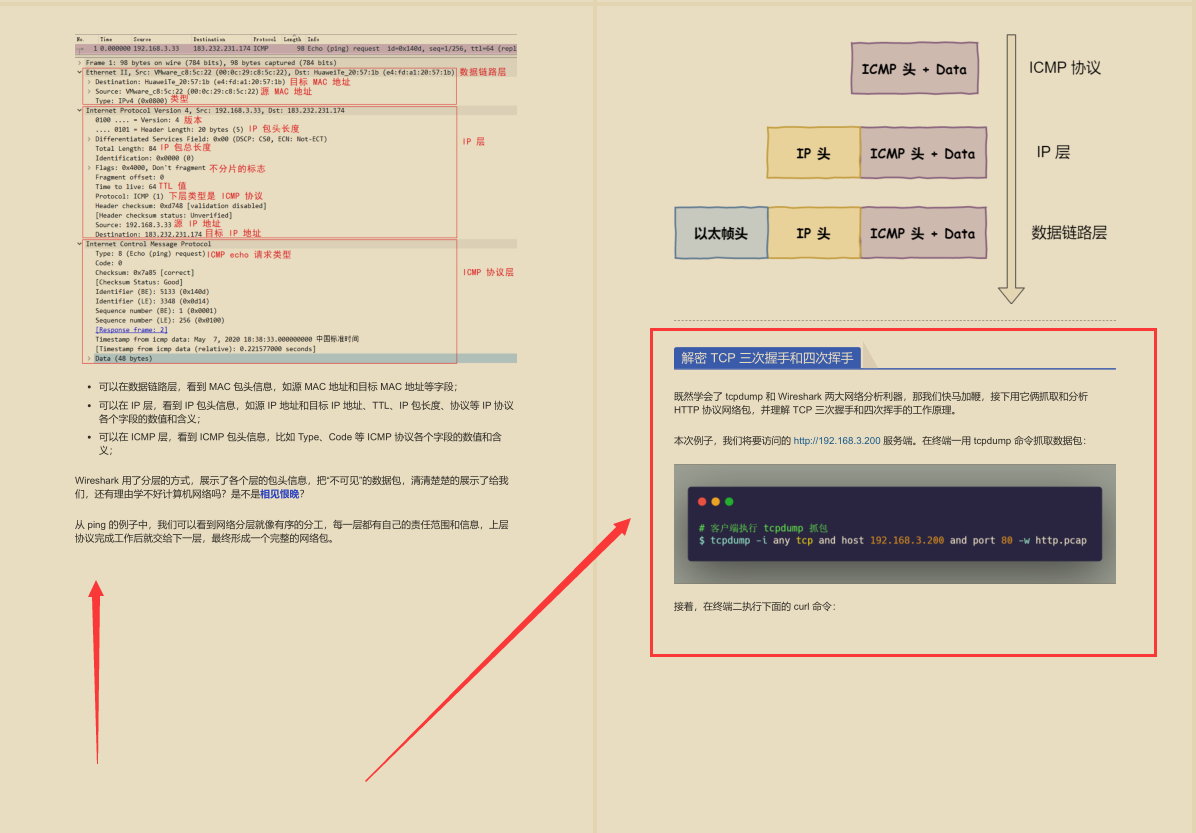
Task: Click the 以太帧头 box in the diagram
Action: click(x=721, y=233)
